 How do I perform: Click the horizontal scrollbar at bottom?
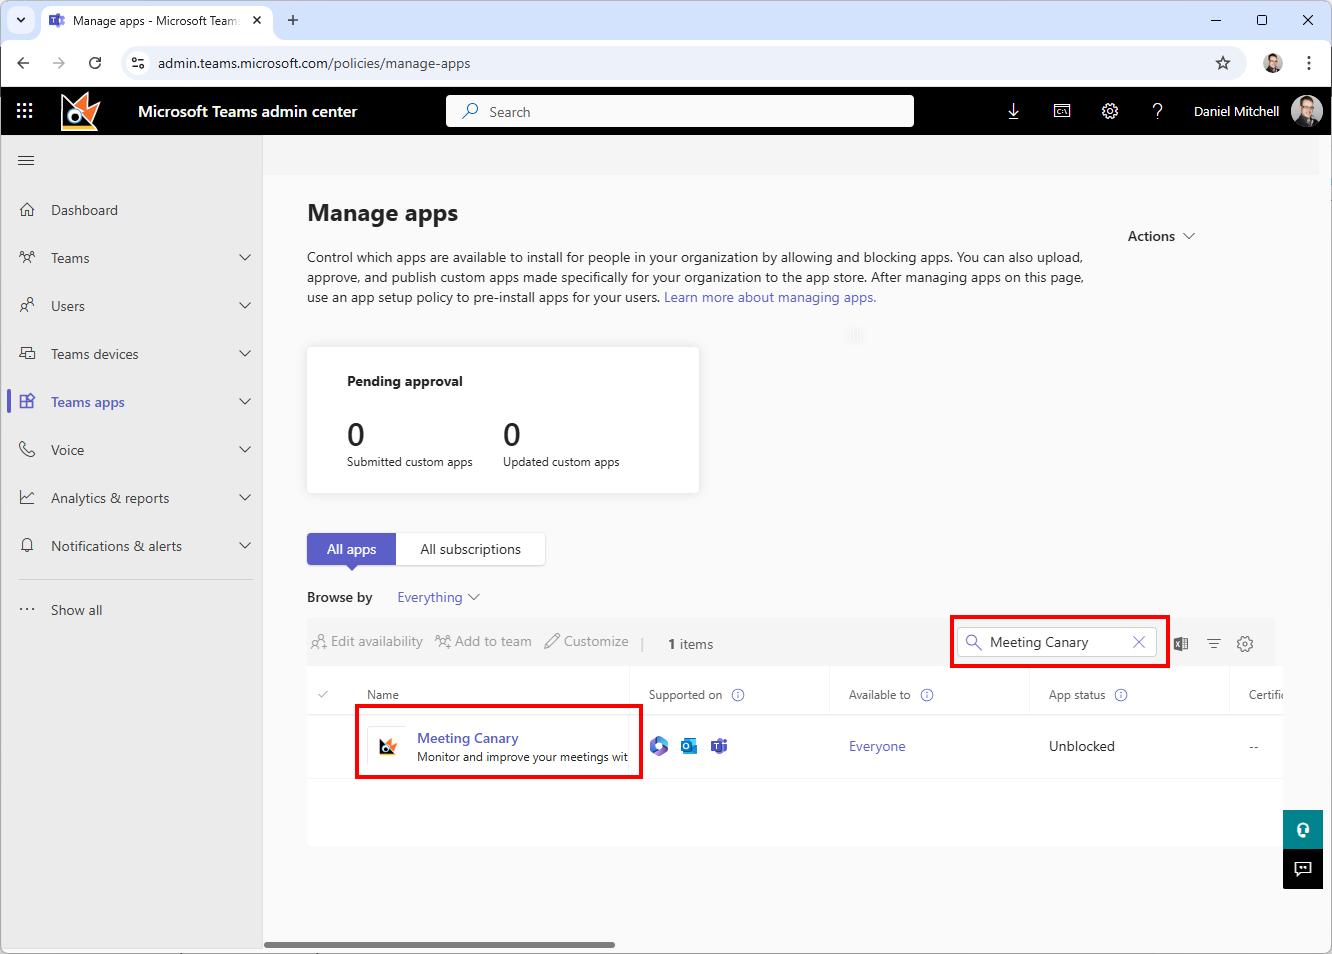point(439,944)
